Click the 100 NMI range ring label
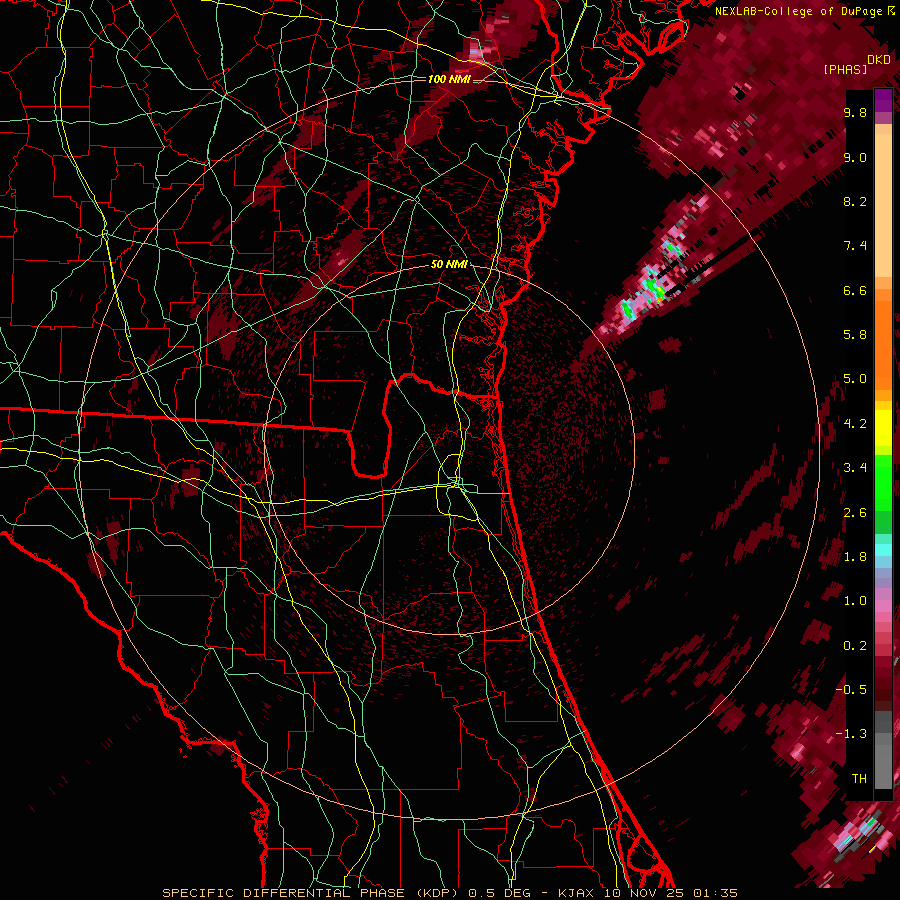Viewport: 900px width, 900px height. pyautogui.click(x=449, y=79)
